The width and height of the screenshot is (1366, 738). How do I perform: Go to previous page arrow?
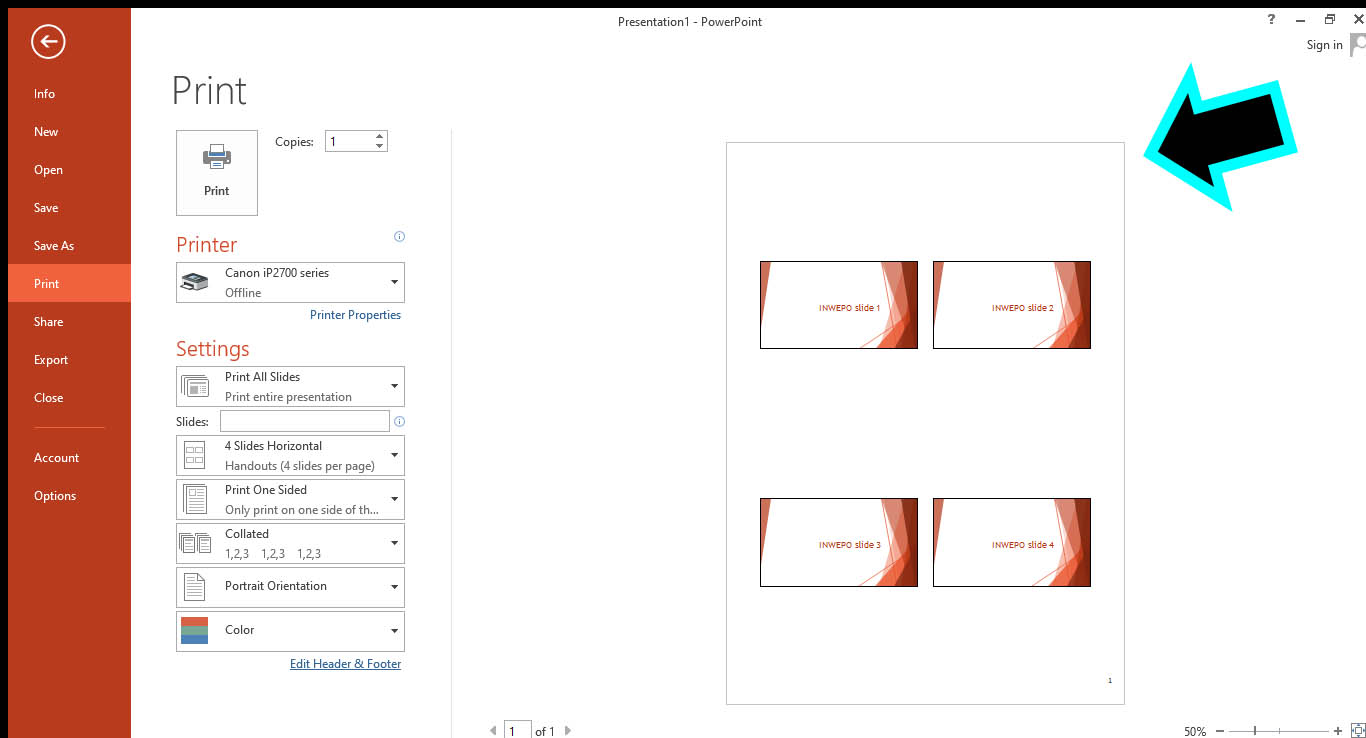pos(493,731)
